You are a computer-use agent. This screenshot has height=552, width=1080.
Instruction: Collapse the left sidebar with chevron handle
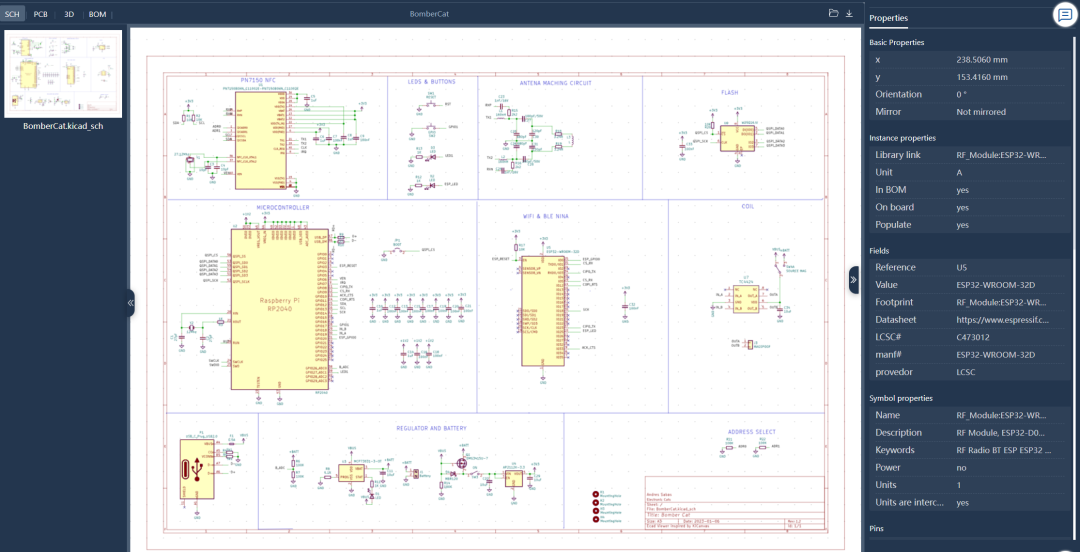point(130,303)
